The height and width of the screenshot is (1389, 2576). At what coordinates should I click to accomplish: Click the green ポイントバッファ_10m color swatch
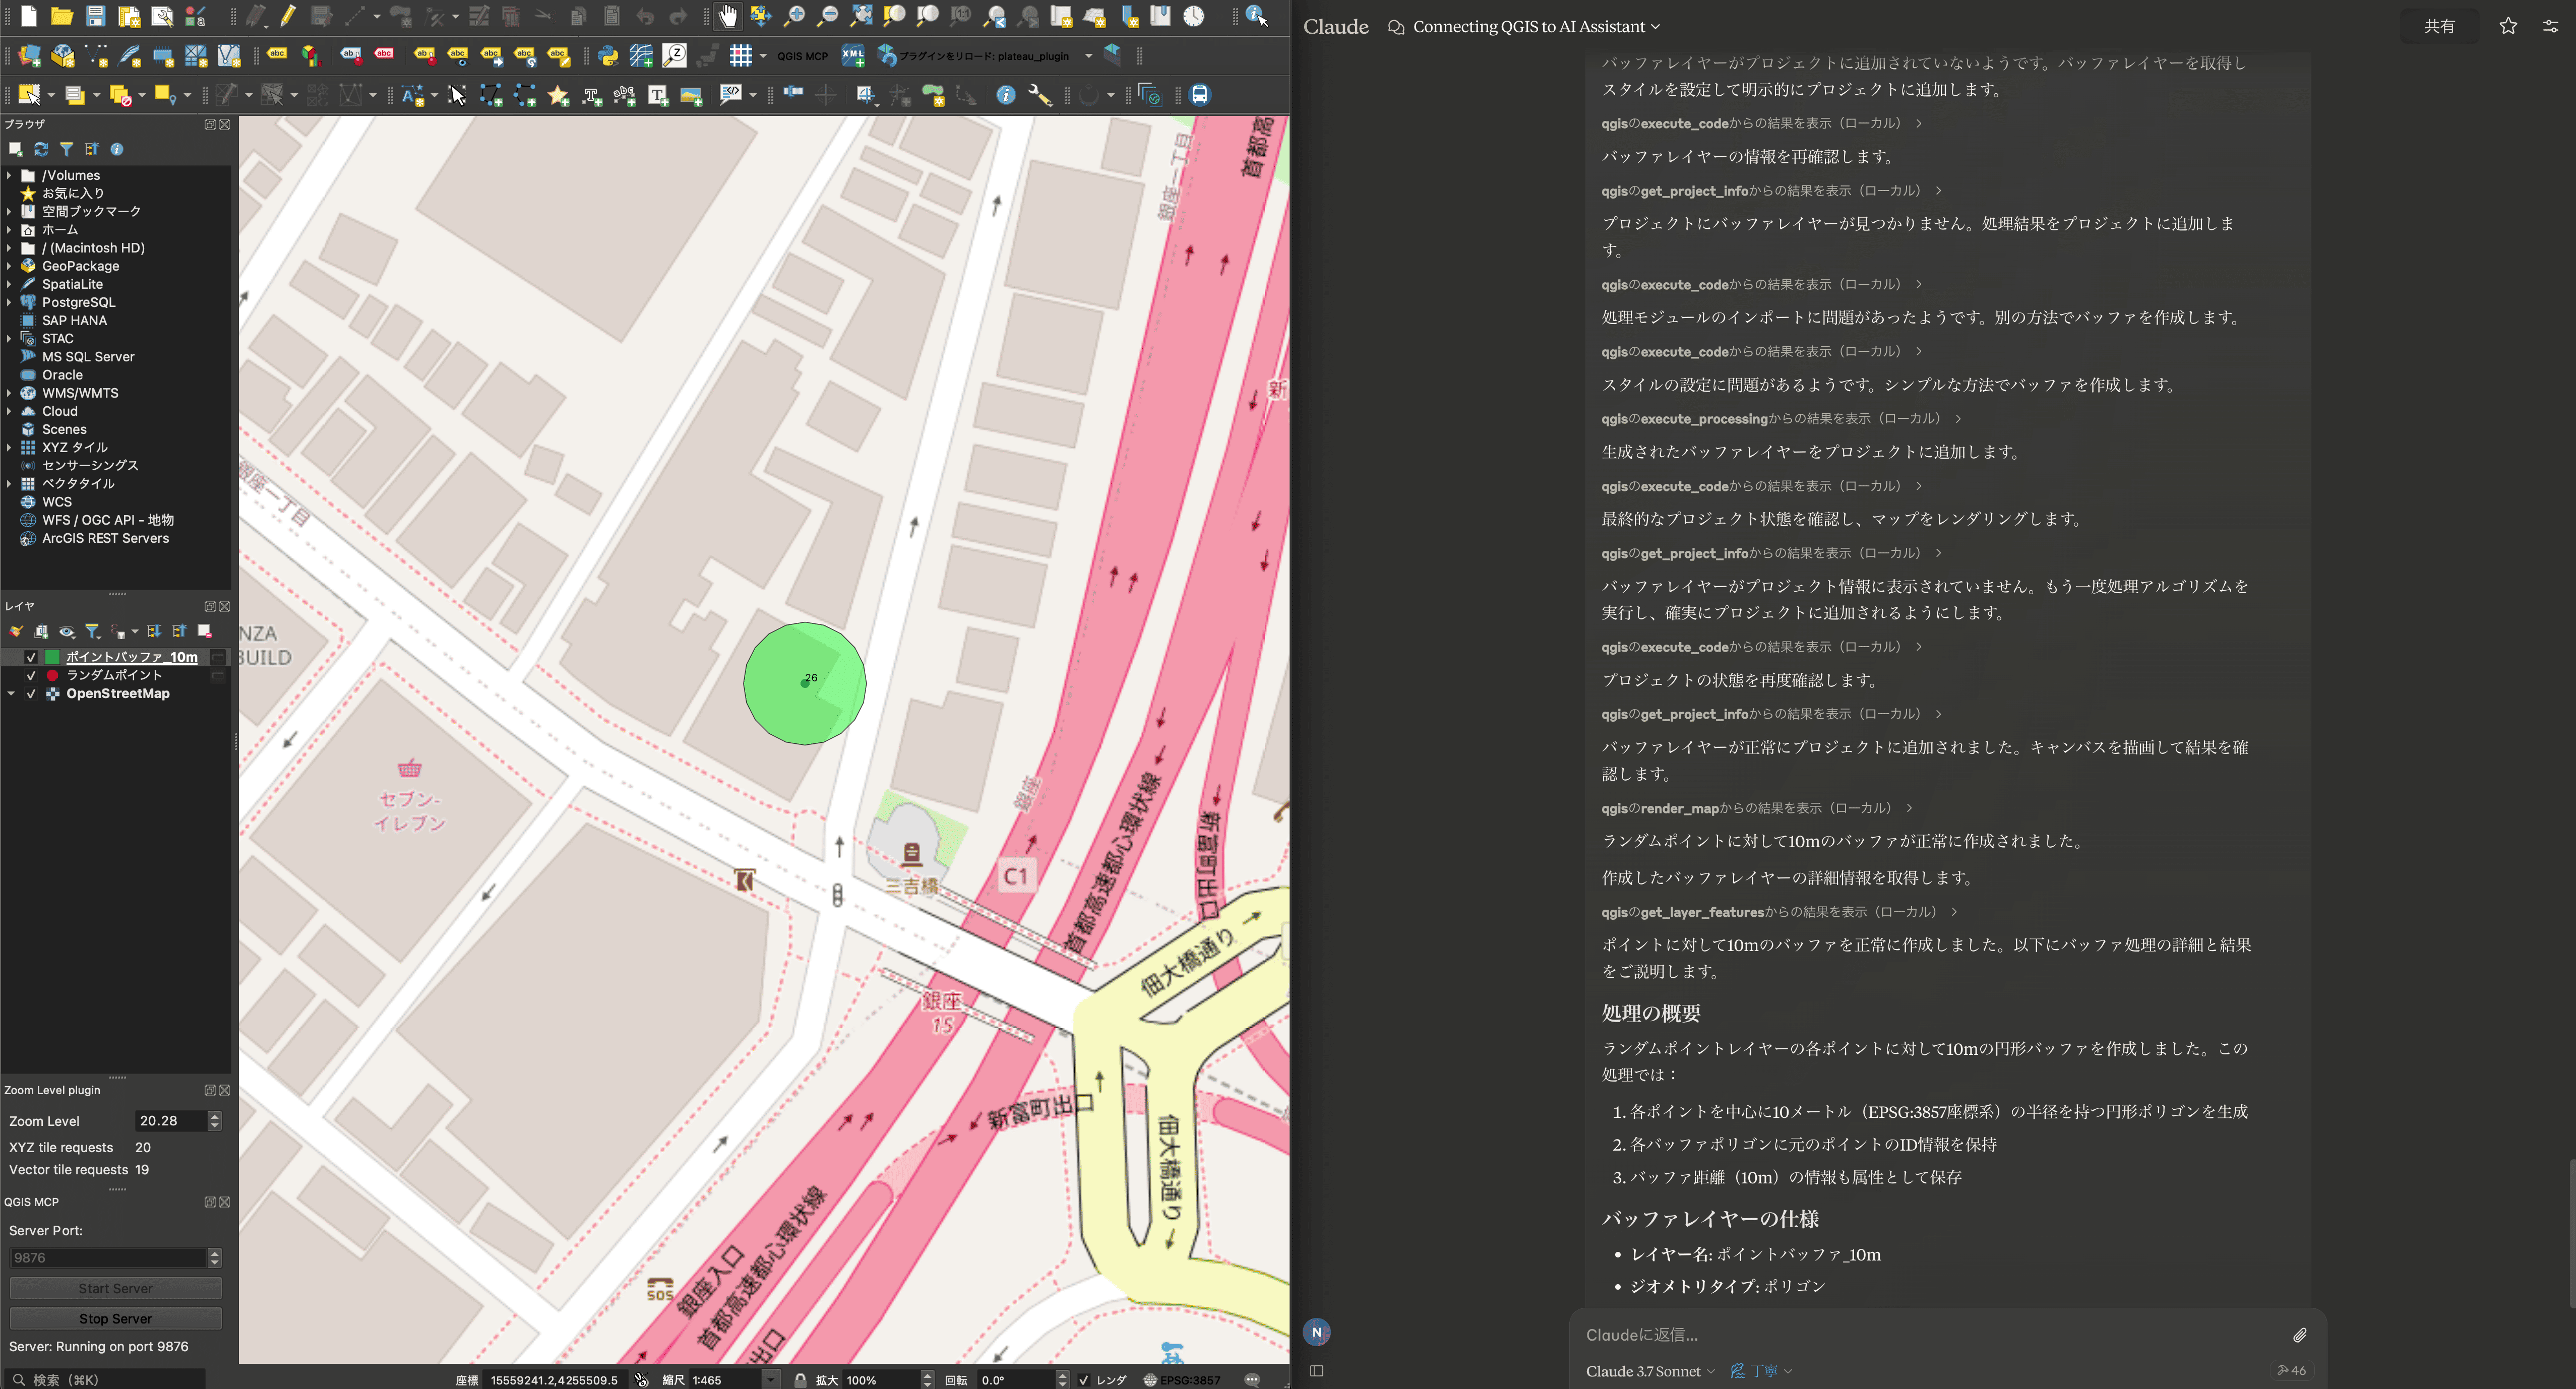click(51, 657)
